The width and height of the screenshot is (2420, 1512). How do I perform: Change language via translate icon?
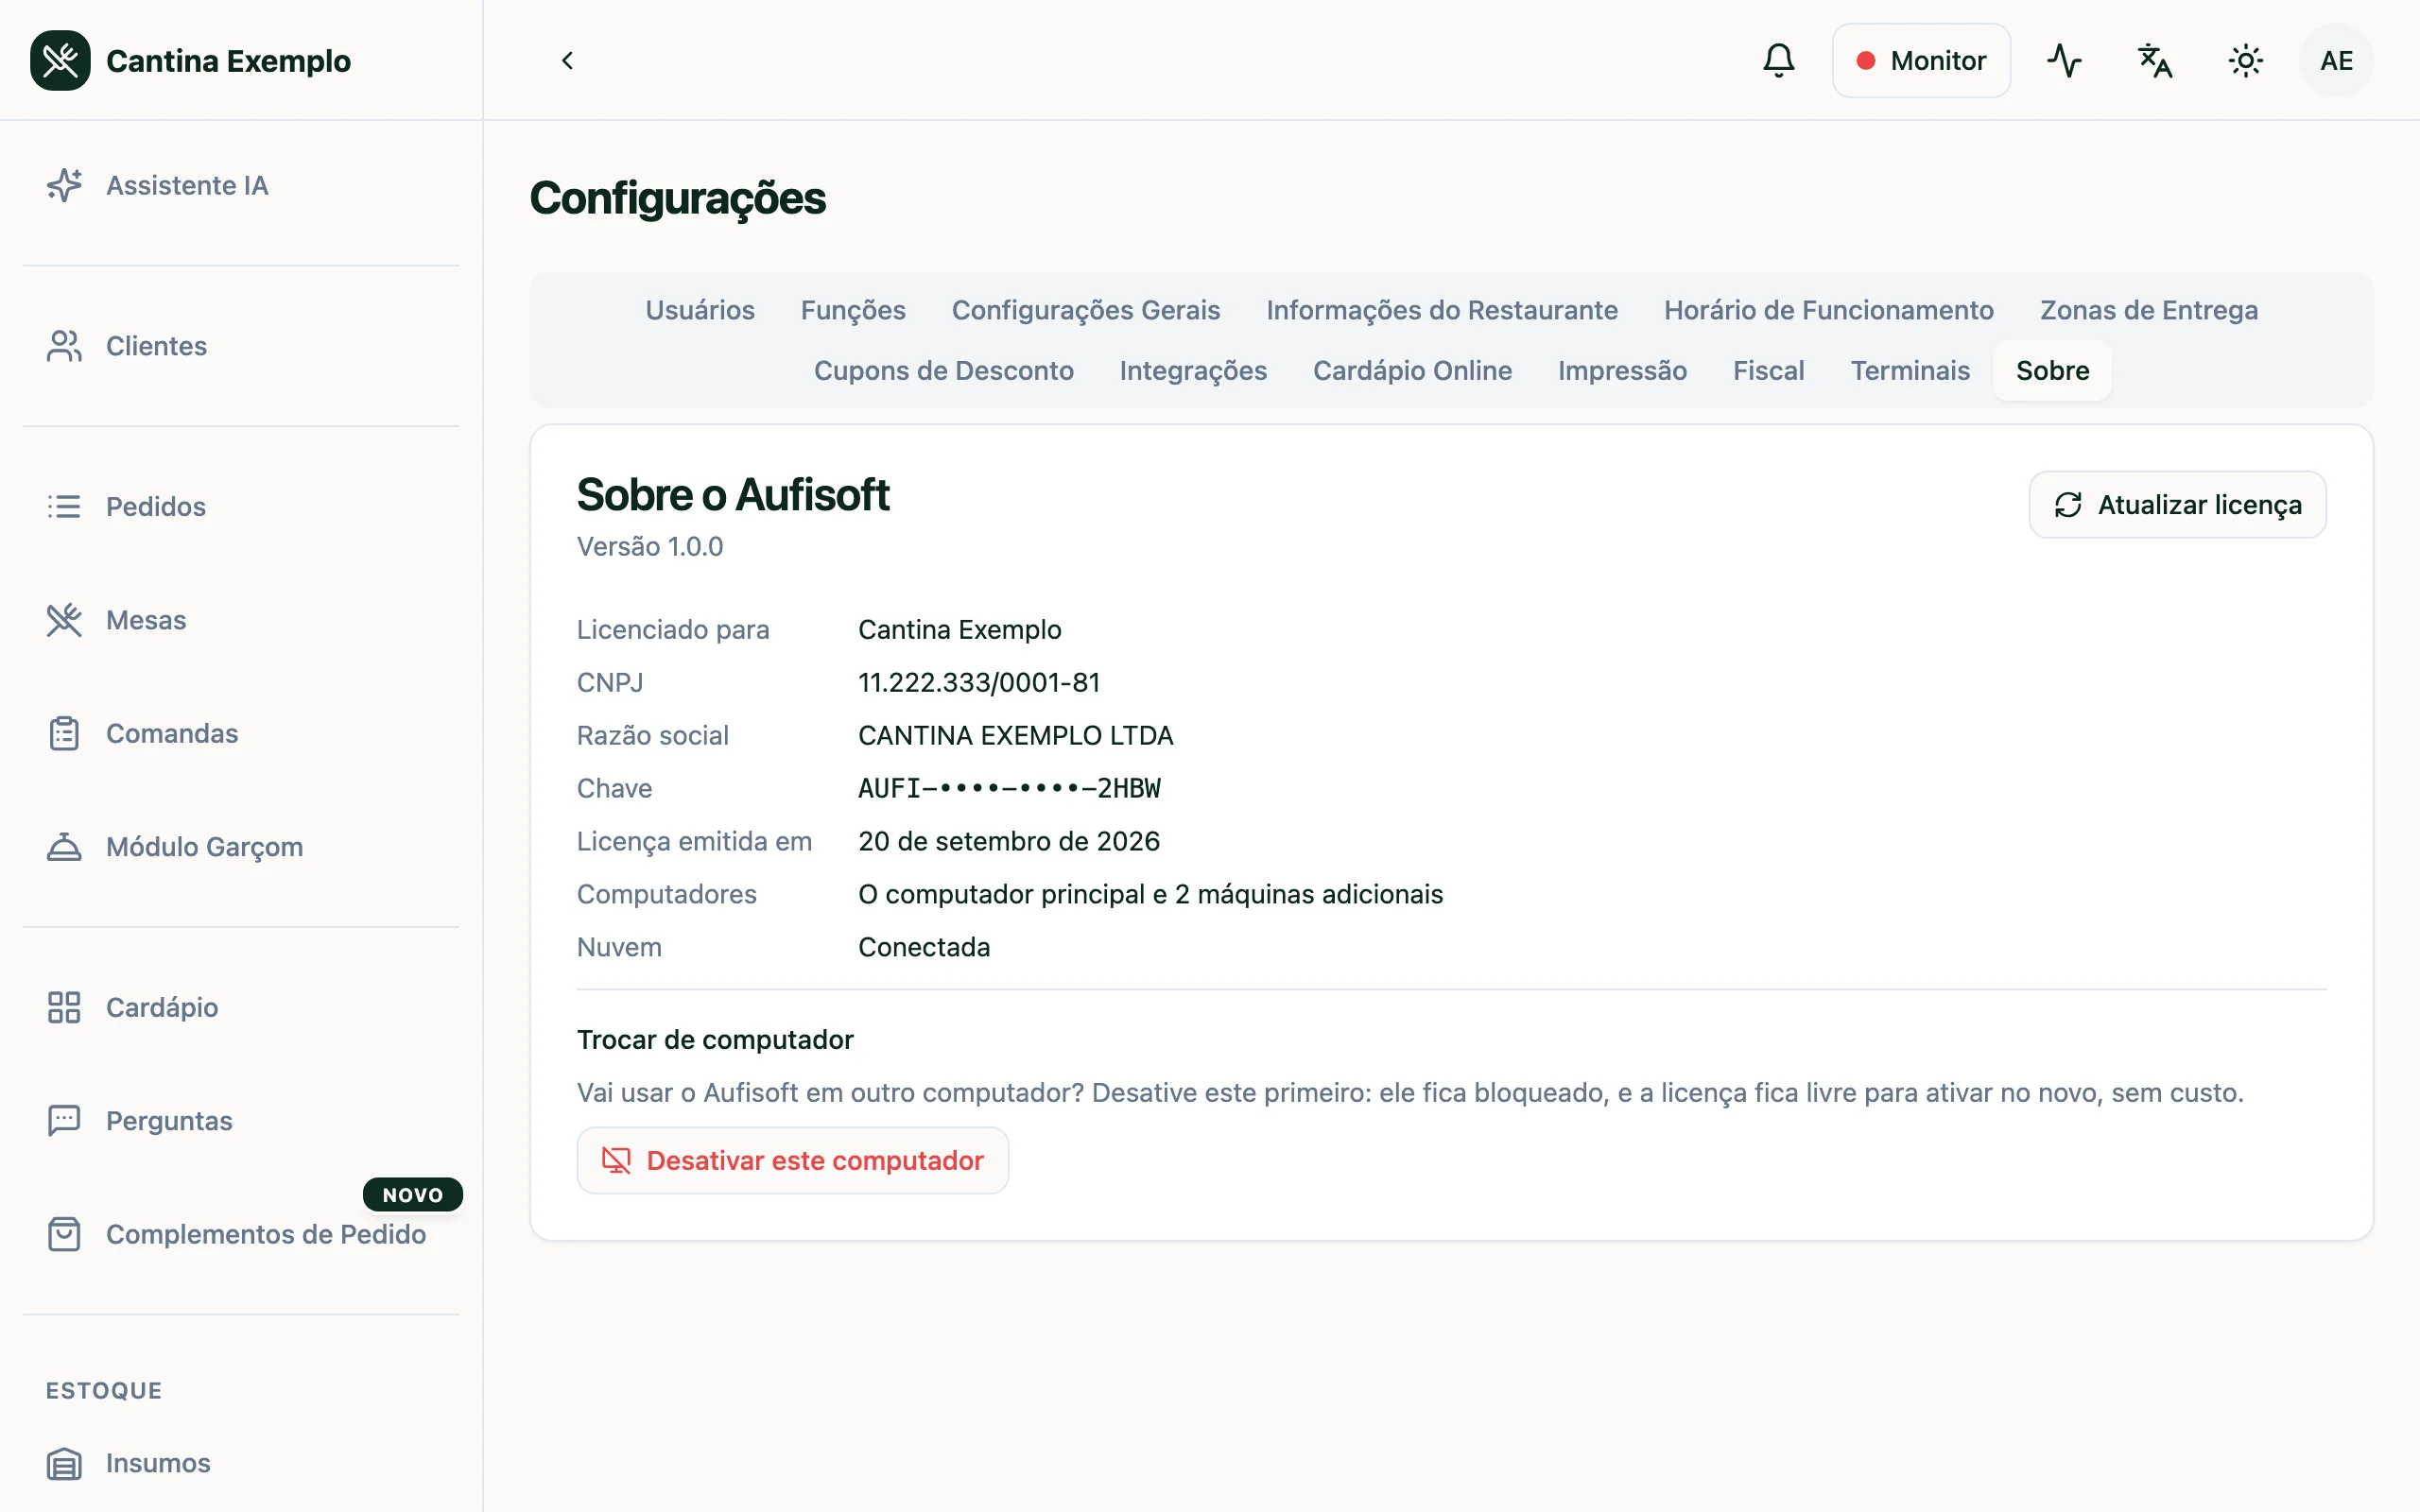(2155, 61)
